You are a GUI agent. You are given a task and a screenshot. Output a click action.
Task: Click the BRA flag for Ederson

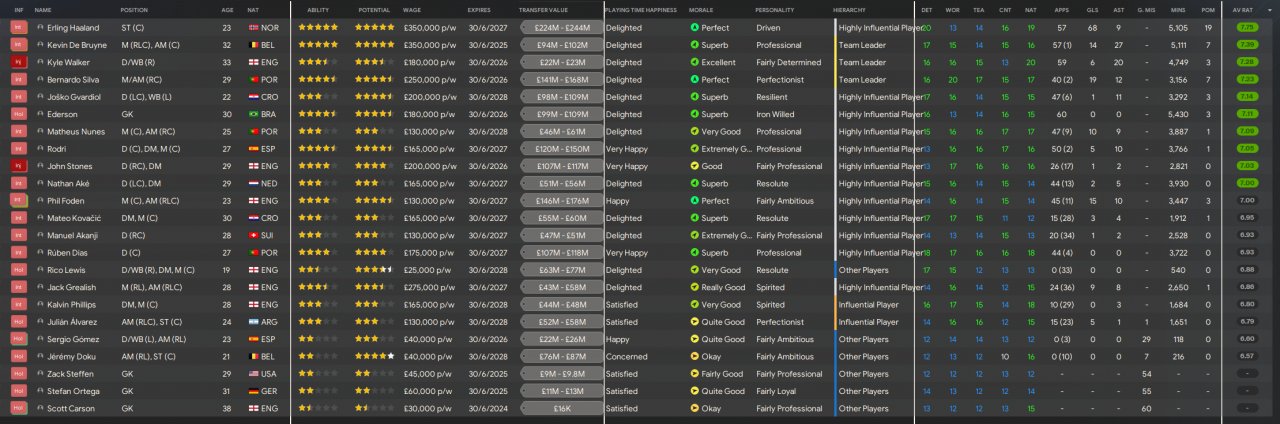pyautogui.click(x=252, y=114)
